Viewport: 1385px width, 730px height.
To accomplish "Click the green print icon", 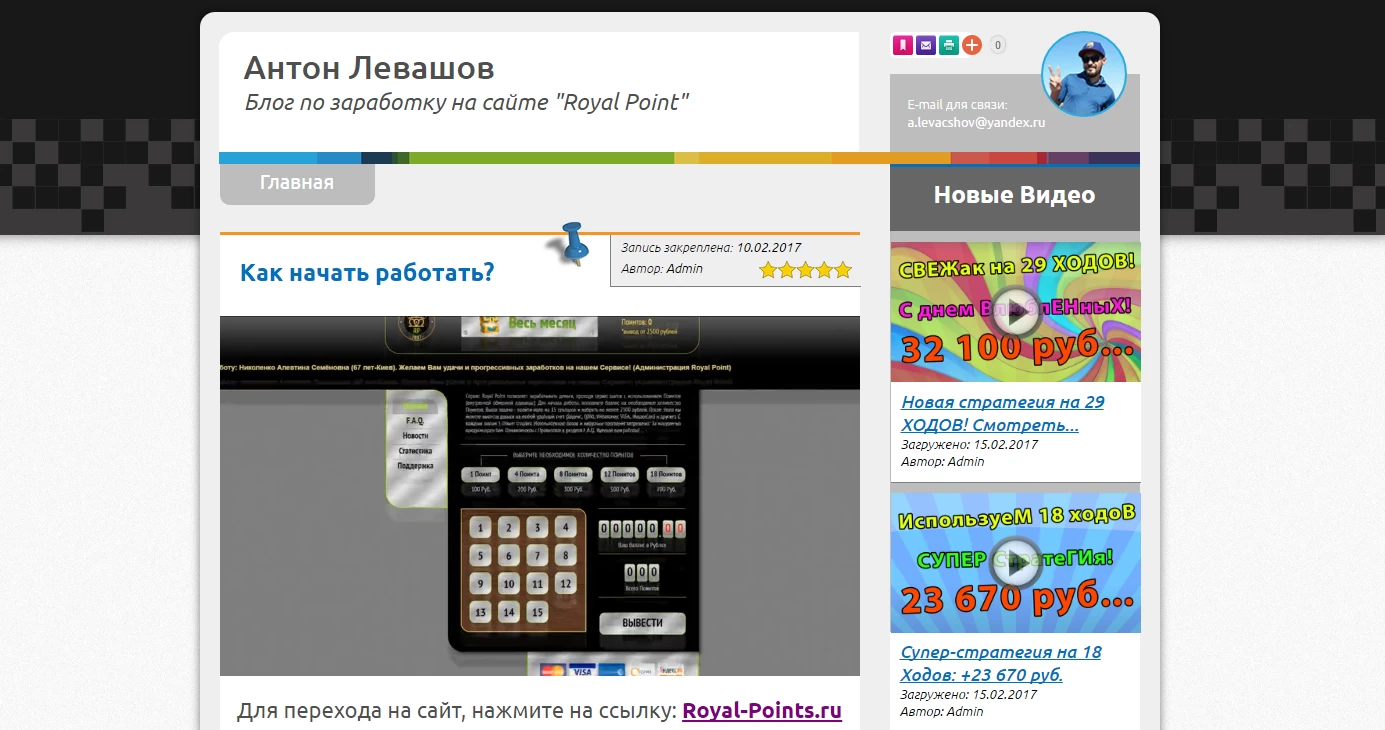I will [x=948, y=45].
